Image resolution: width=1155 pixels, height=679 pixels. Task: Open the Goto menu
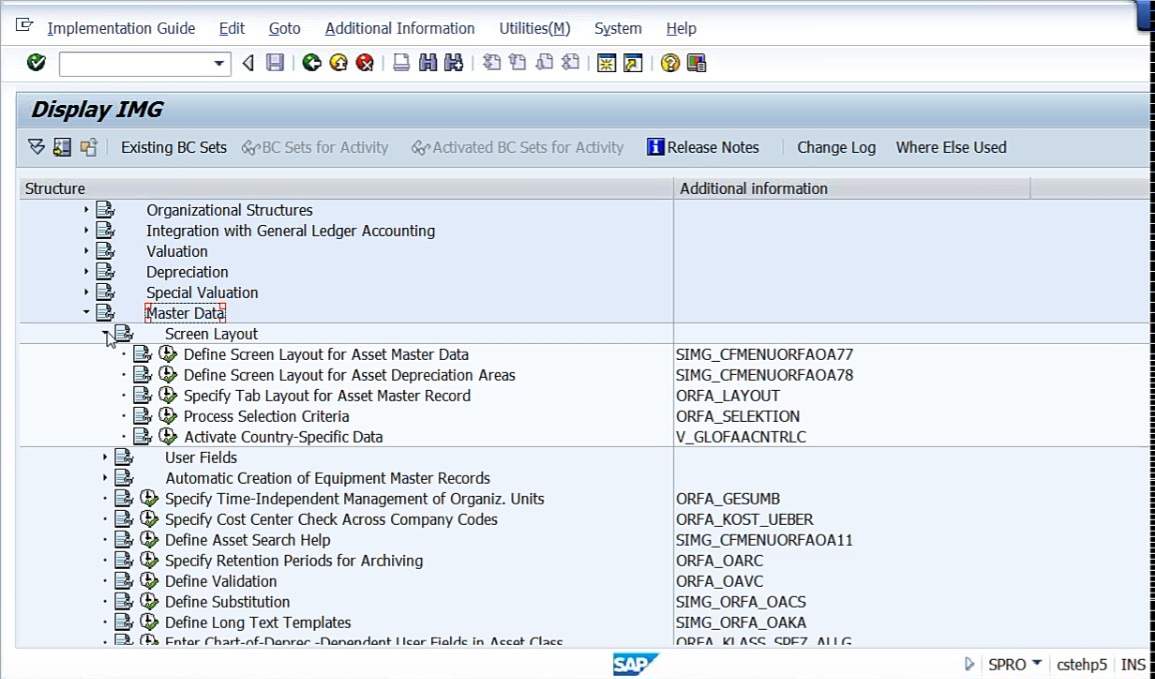284,29
